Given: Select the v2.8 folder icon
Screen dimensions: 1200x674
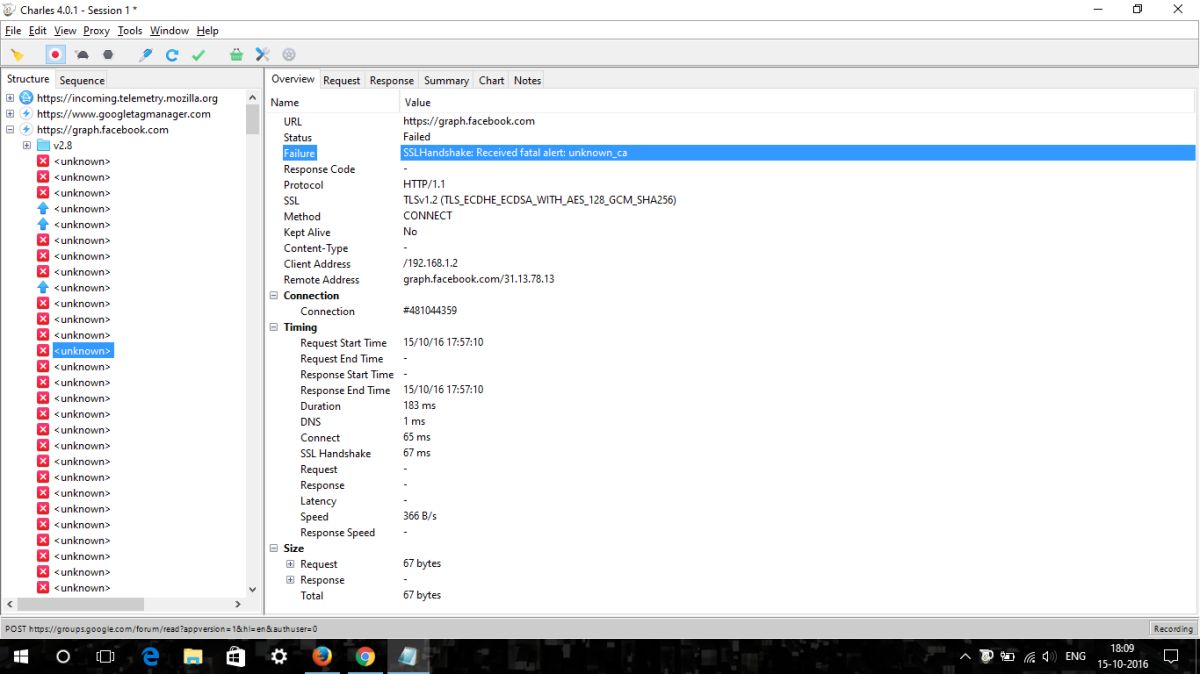Looking at the screenshot, I should [43, 146].
